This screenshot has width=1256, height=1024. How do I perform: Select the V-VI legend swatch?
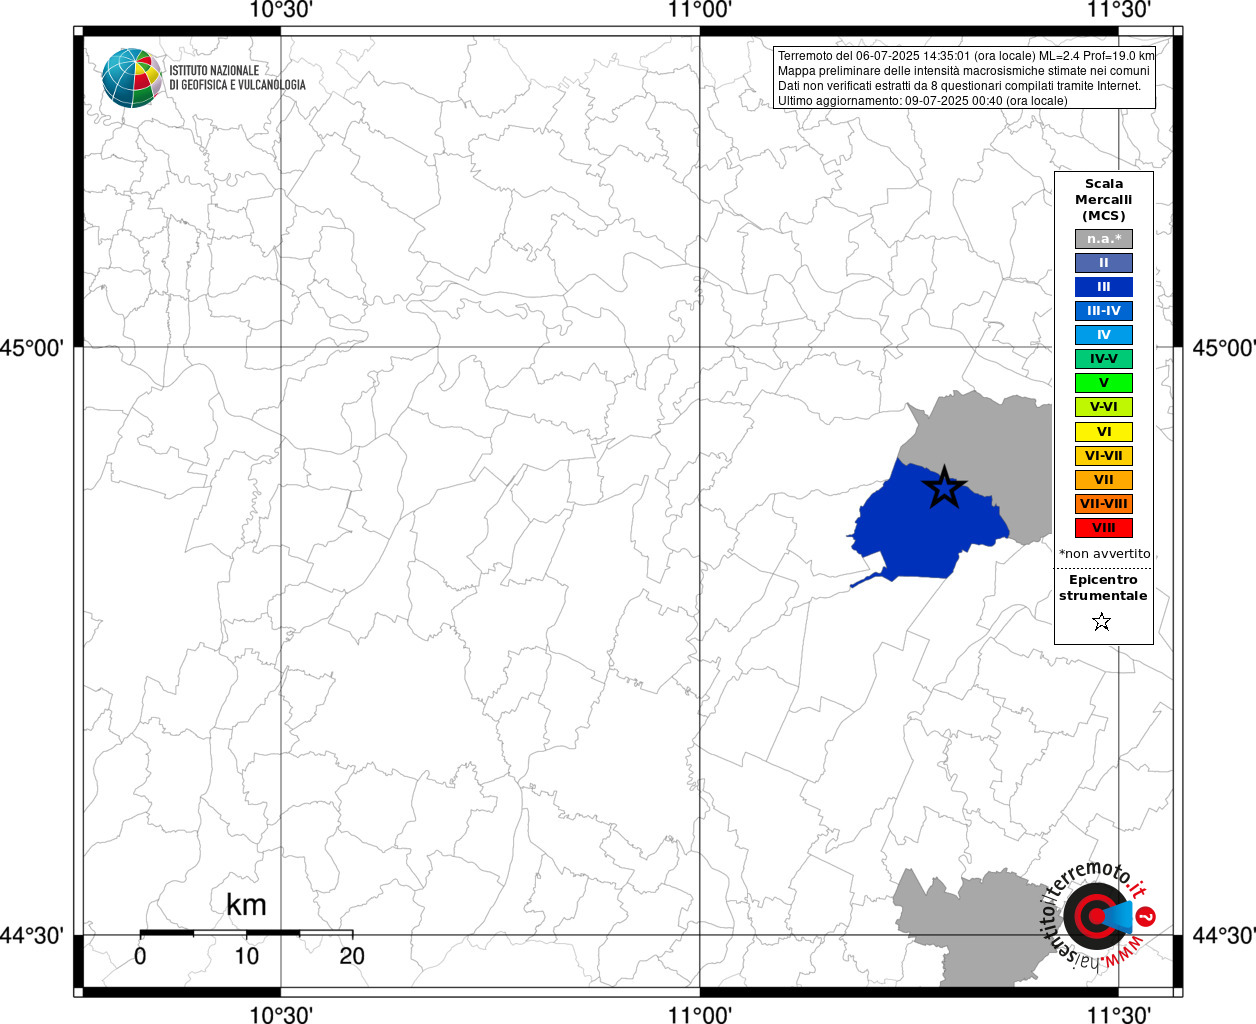(x=1104, y=407)
